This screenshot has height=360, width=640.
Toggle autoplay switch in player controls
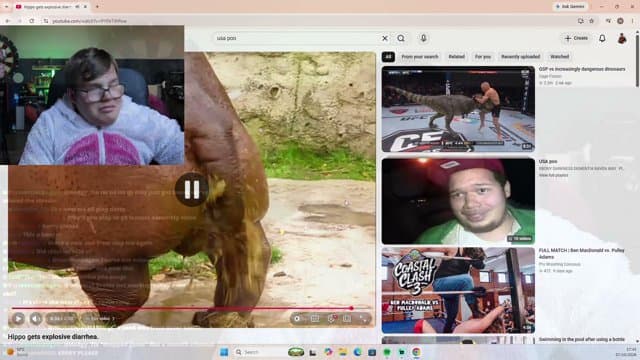[x=298, y=318]
